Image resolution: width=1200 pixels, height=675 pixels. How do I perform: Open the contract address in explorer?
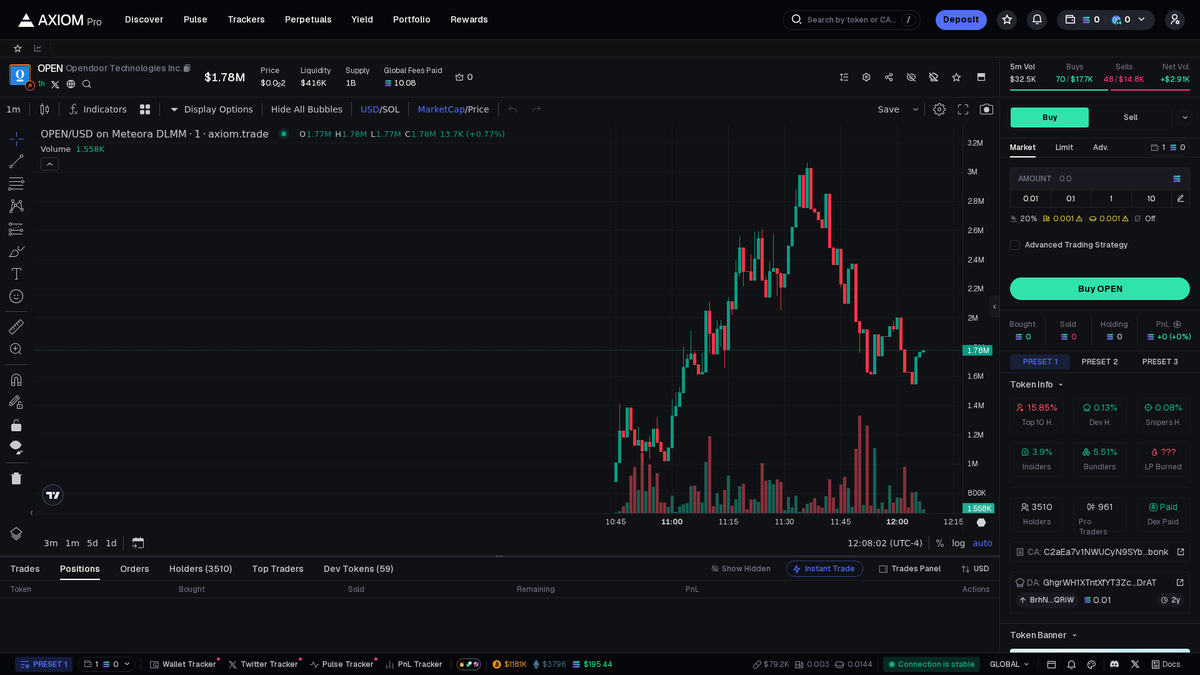(1180, 552)
